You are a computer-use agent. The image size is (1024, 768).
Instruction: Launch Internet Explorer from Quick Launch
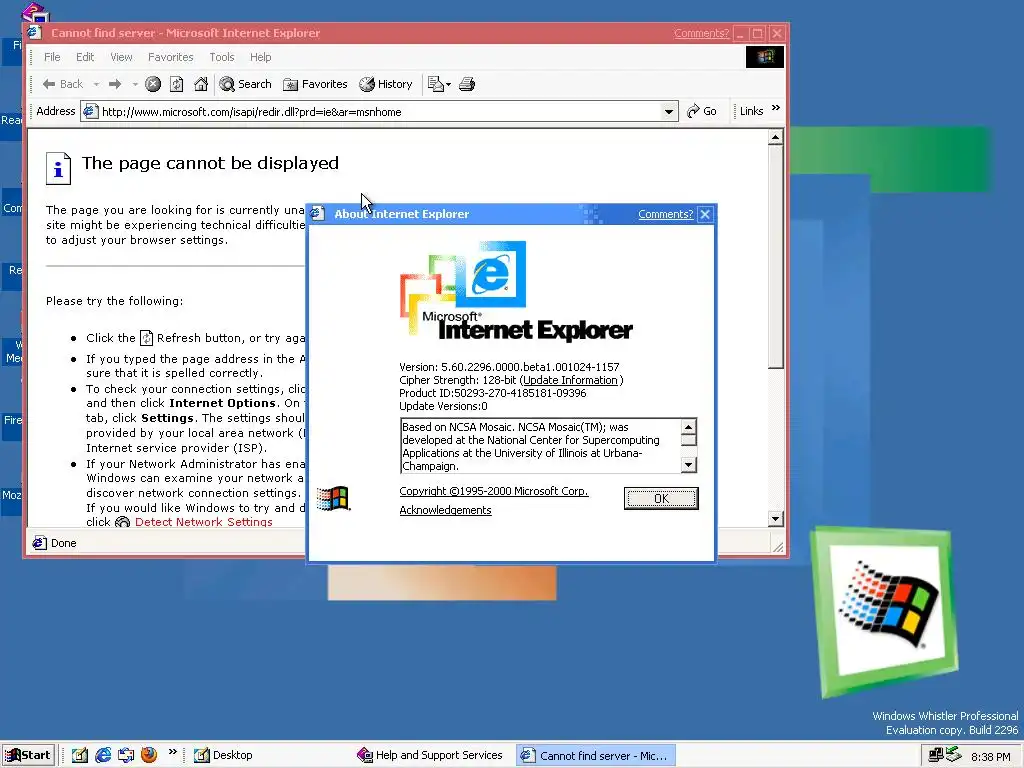point(103,756)
